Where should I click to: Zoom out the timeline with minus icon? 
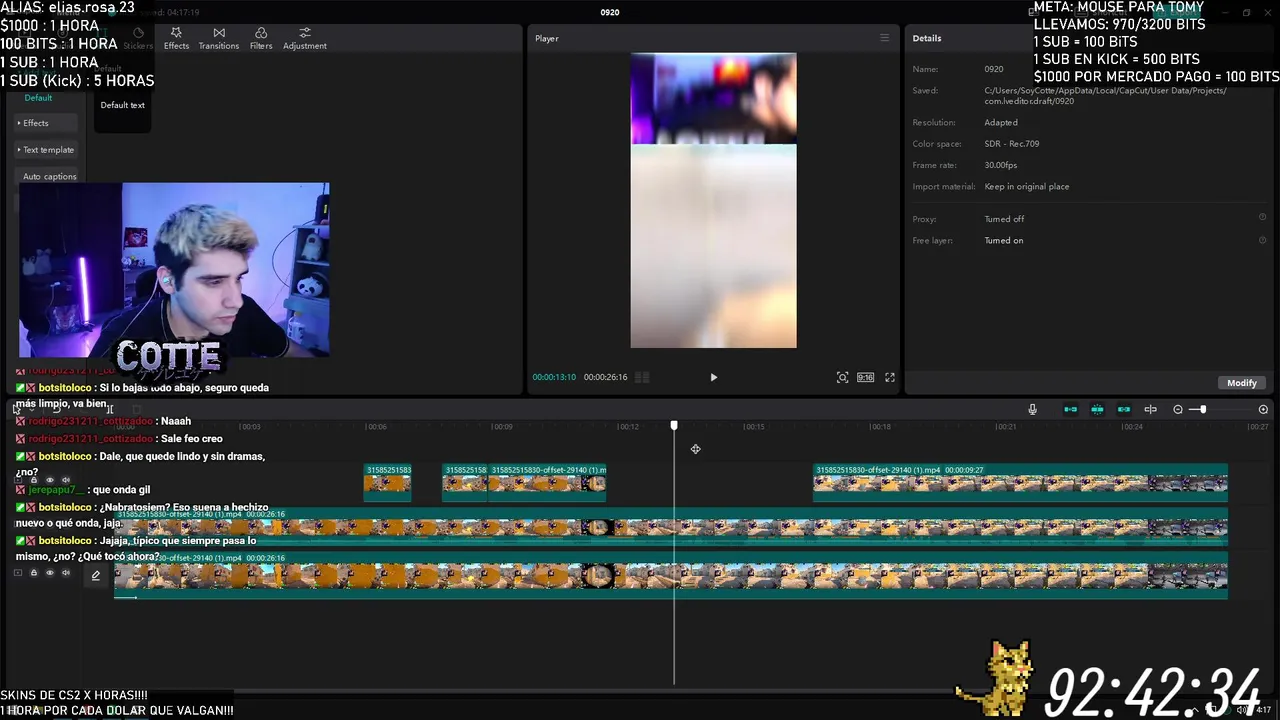coord(1178,409)
